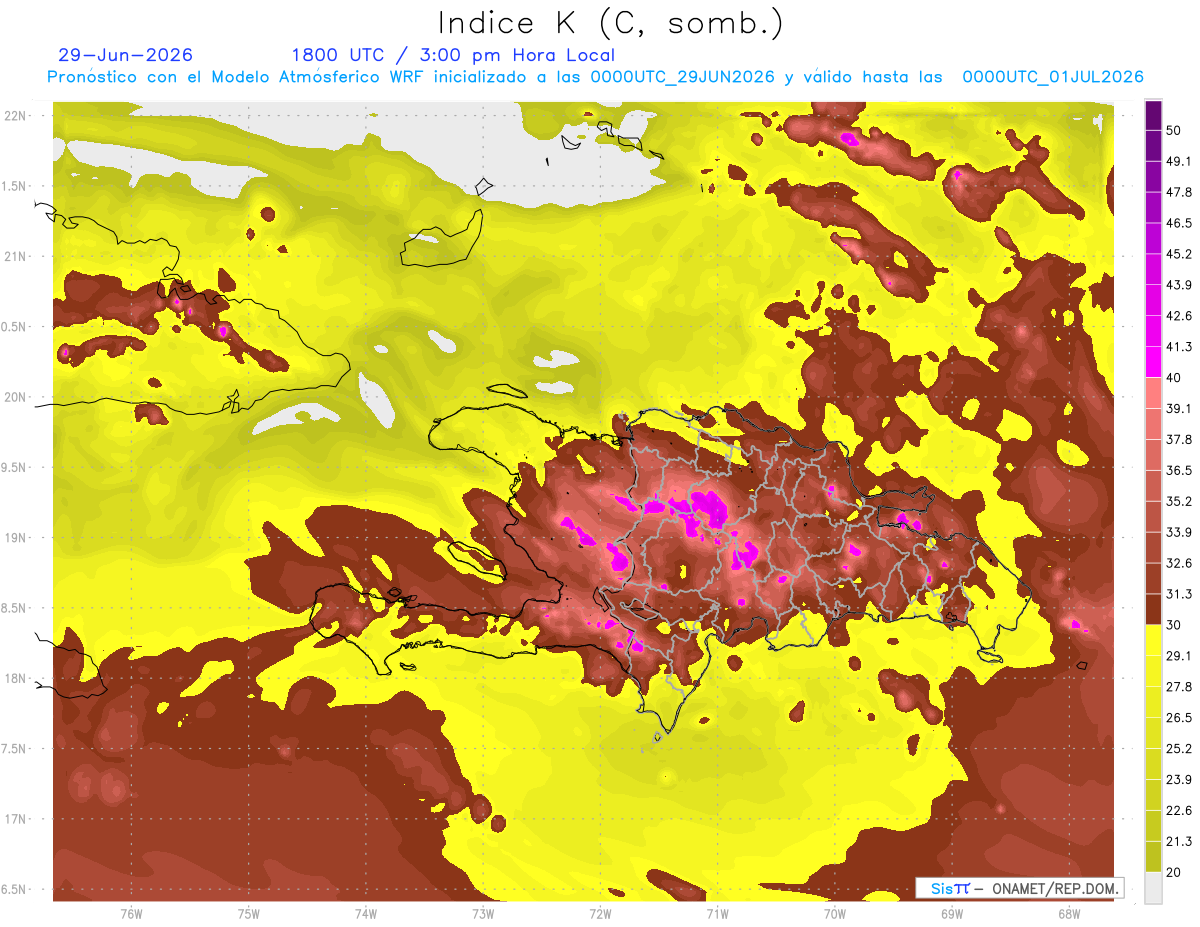Click the "17N" latitude label
Viewport: 1200px width, 927px height.
15,819
